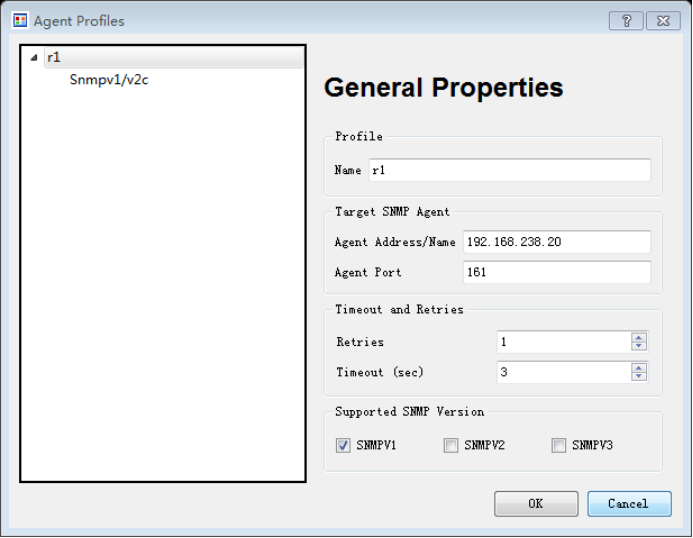Open the help question mark button
This screenshot has width=693, height=538.
click(x=626, y=20)
